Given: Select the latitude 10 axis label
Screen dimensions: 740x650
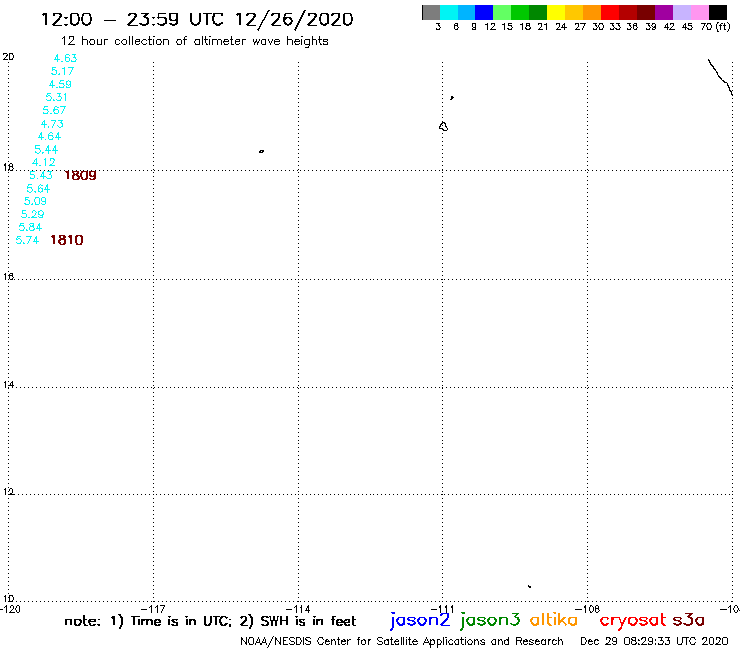Looking at the screenshot, I should pyautogui.click(x=8, y=599).
